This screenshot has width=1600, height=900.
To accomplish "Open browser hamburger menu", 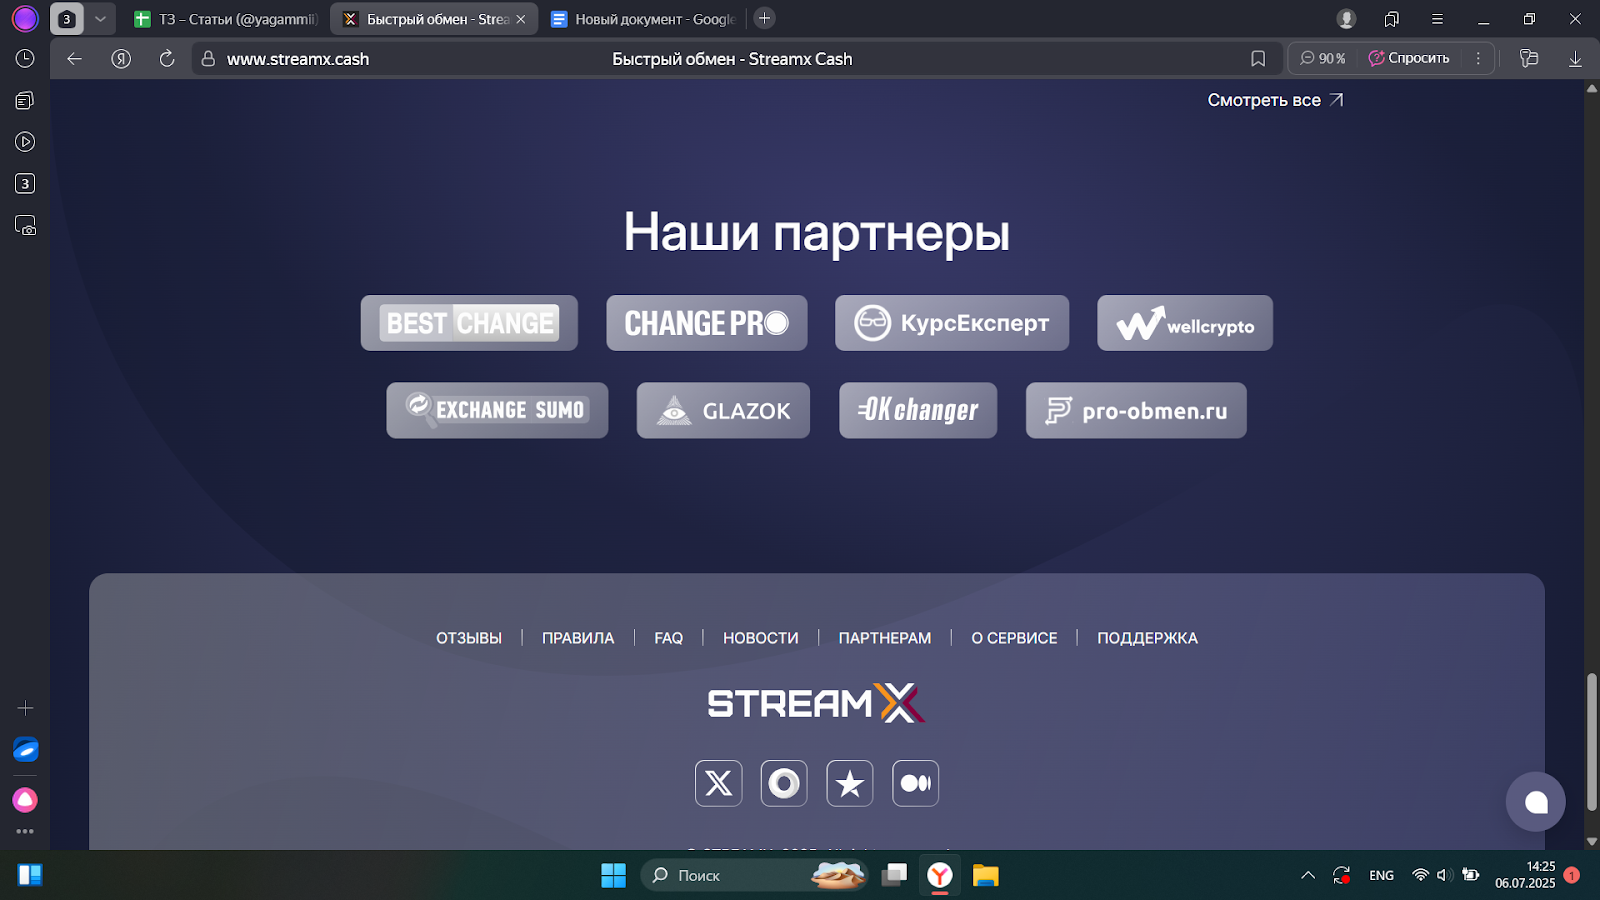I will coord(1437,19).
